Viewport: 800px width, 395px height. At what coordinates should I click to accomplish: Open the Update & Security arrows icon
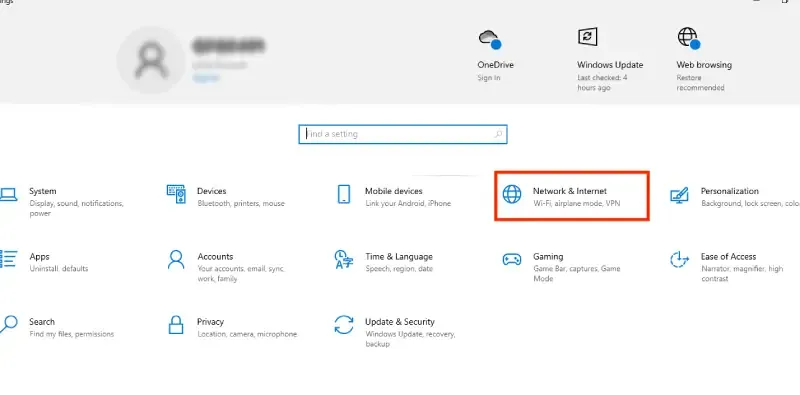click(344, 325)
